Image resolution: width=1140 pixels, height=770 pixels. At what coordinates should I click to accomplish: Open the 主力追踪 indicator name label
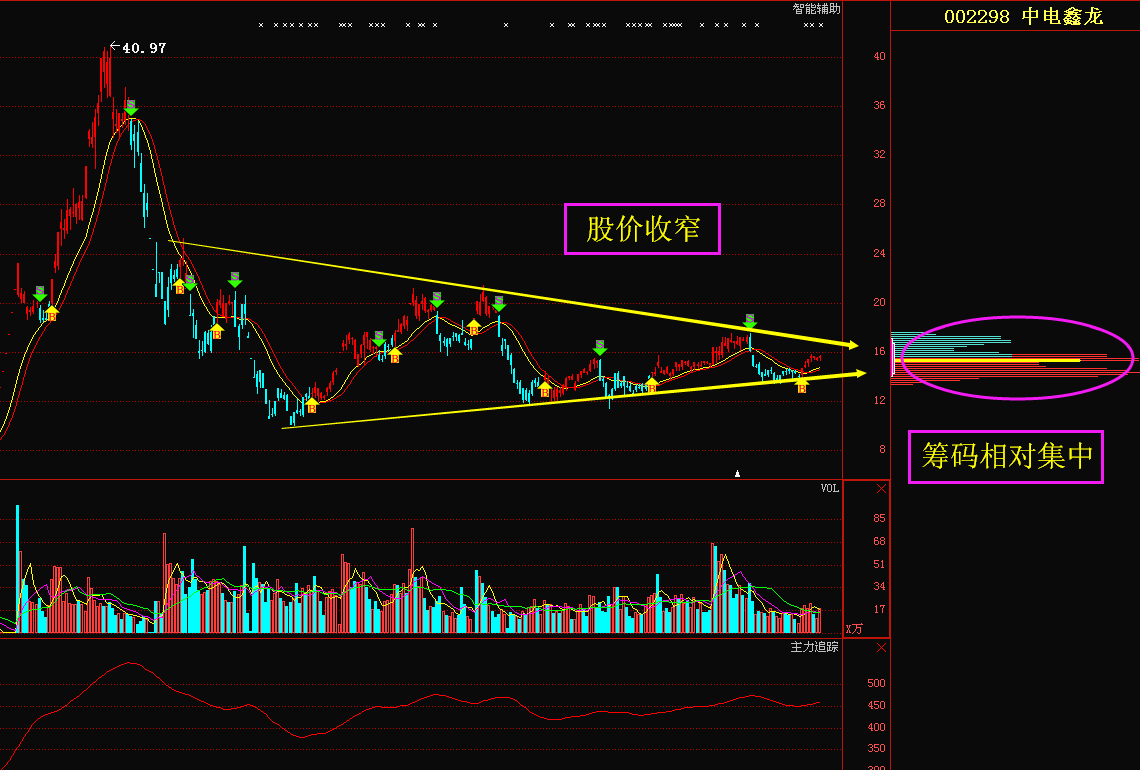[815, 648]
